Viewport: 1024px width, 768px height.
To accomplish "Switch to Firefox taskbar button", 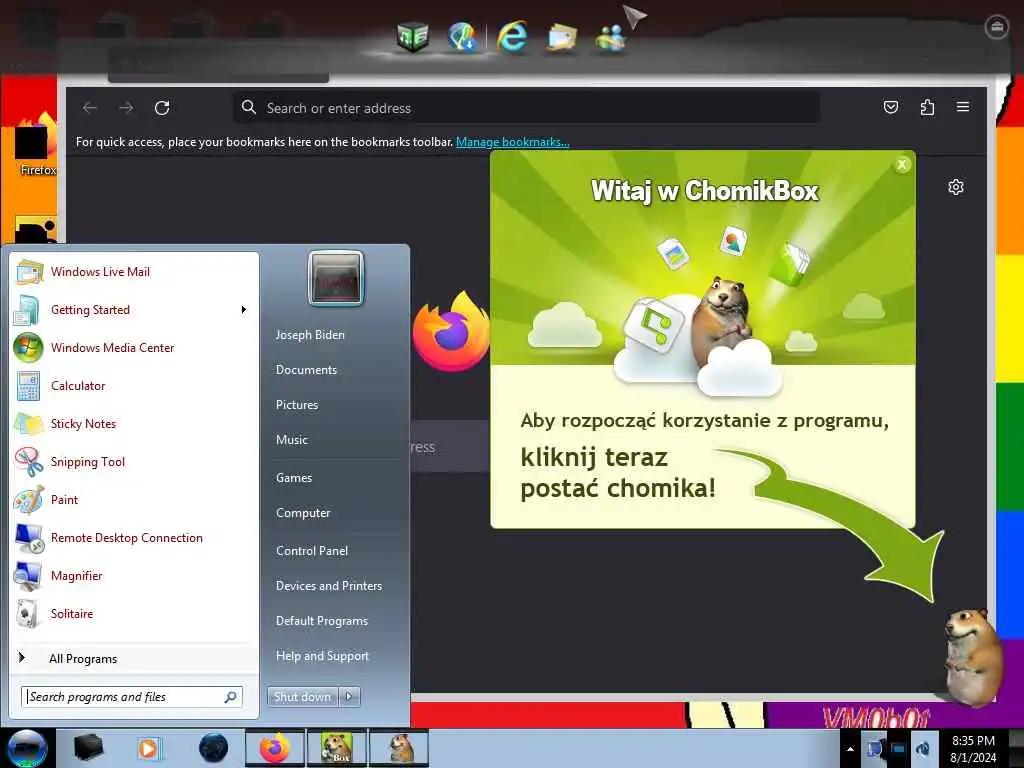I will [x=275, y=748].
